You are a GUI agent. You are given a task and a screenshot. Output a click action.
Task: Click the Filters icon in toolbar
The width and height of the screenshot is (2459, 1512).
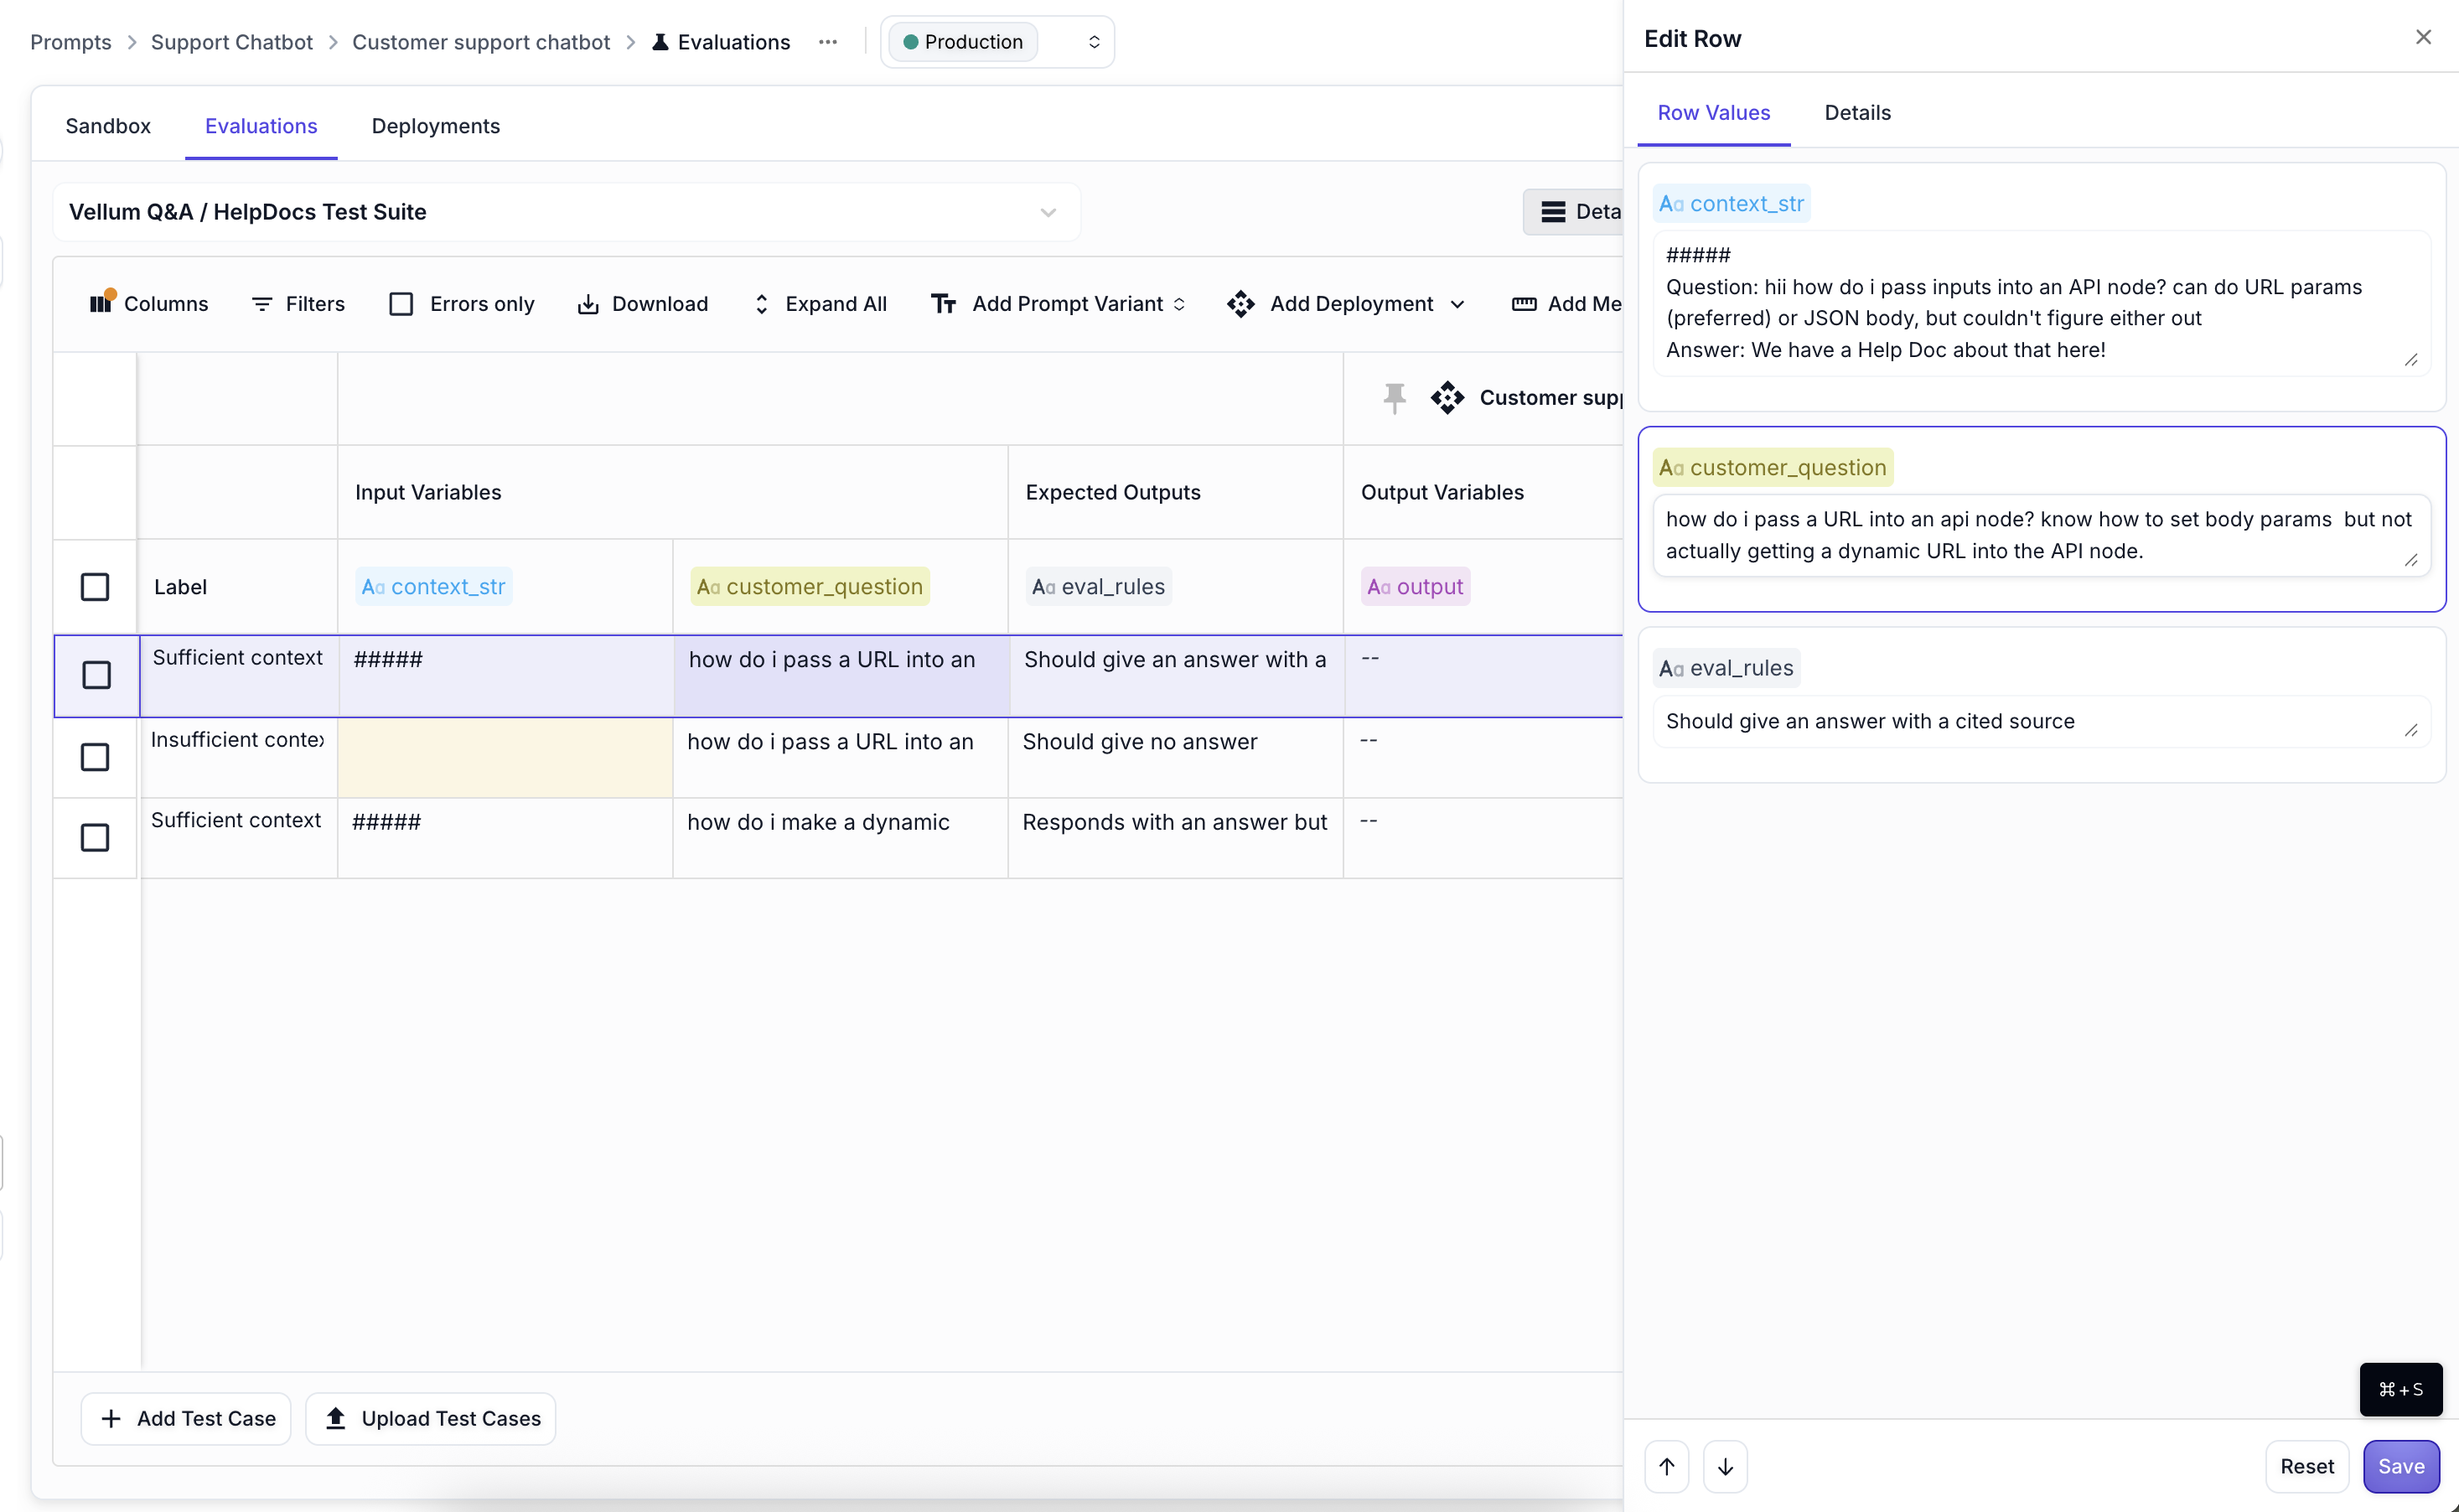tap(262, 304)
